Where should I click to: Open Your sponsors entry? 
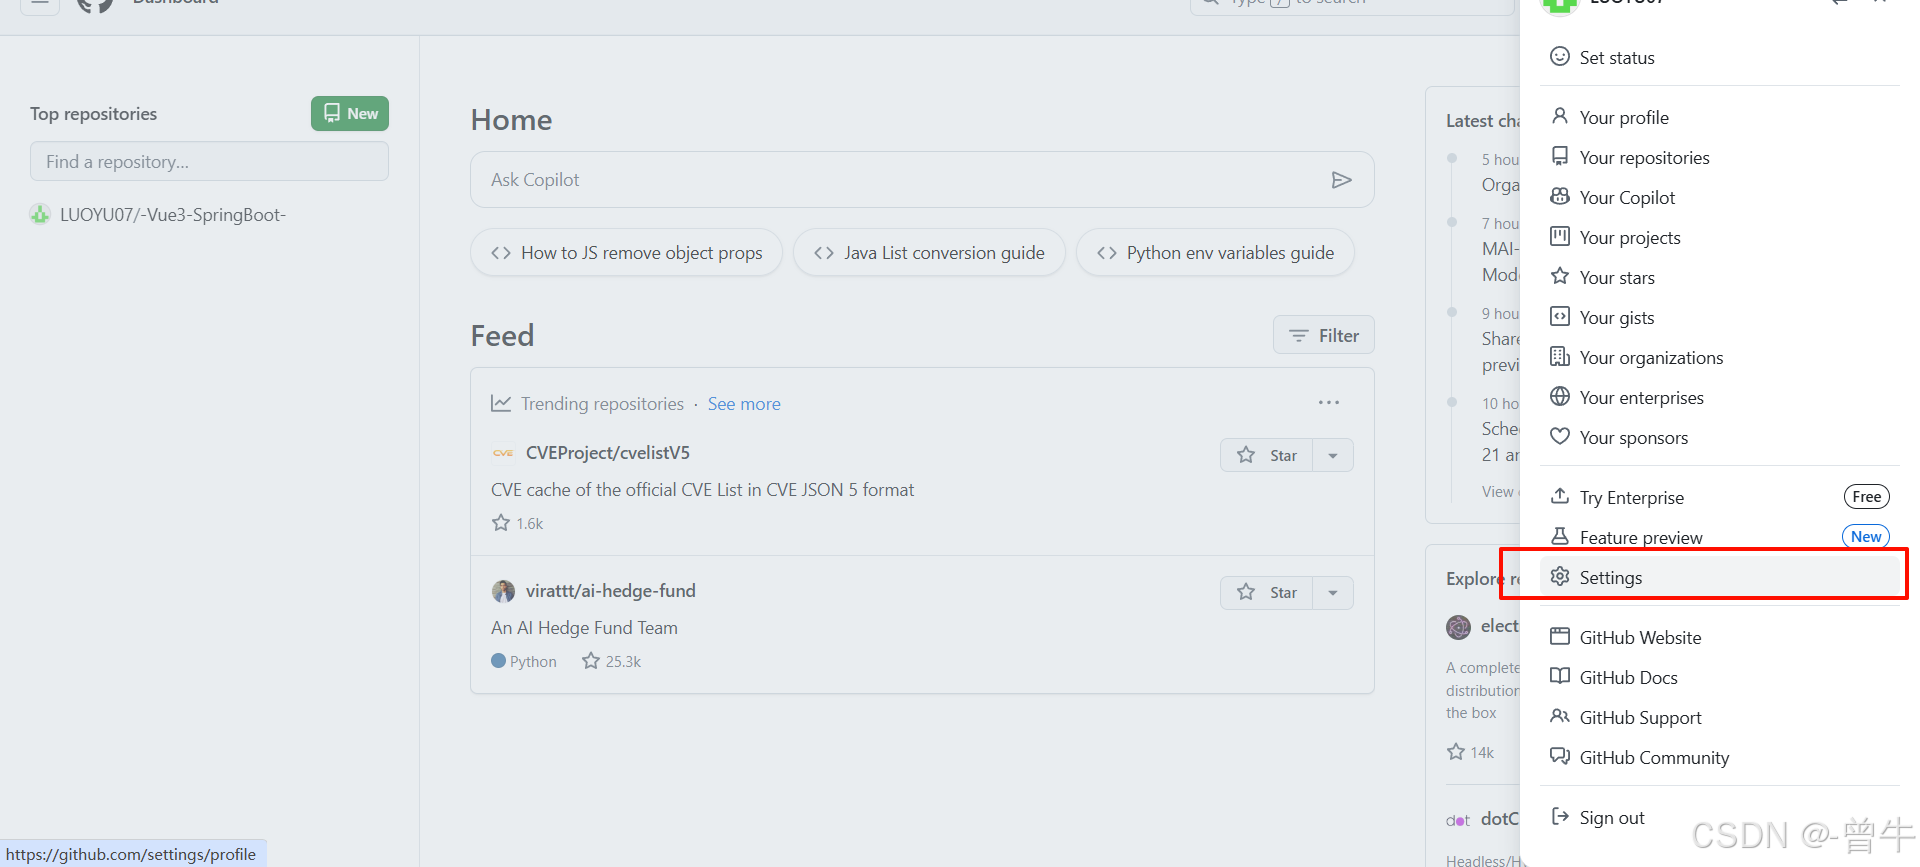click(x=1719, y=437)
